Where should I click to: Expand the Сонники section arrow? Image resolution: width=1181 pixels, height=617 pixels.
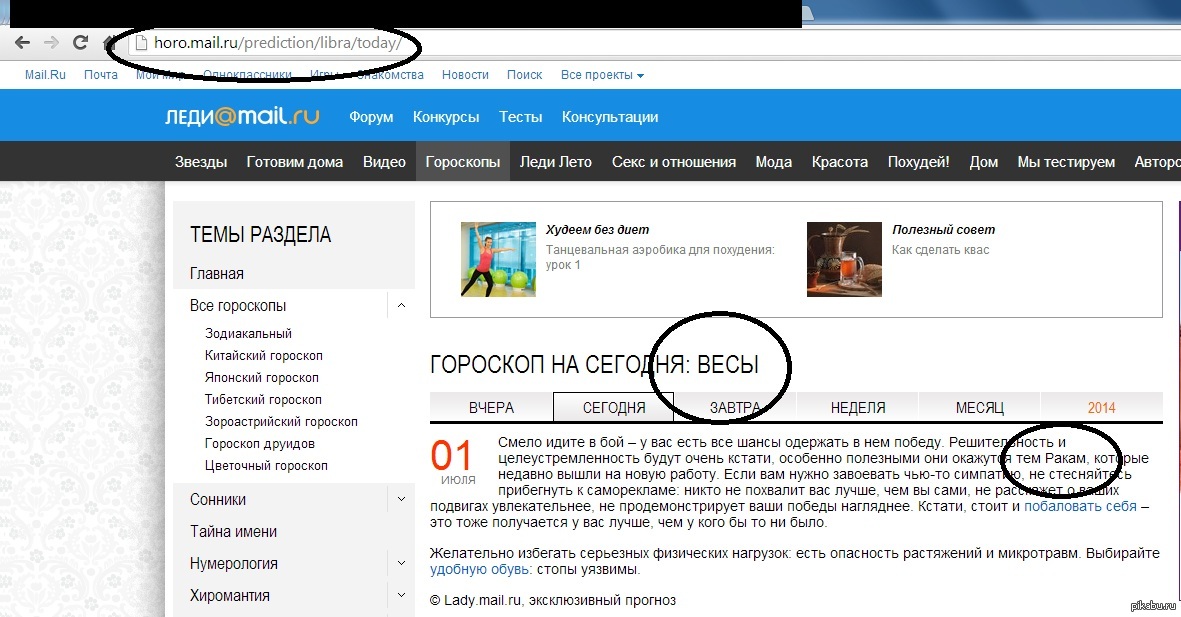[401, 499]
